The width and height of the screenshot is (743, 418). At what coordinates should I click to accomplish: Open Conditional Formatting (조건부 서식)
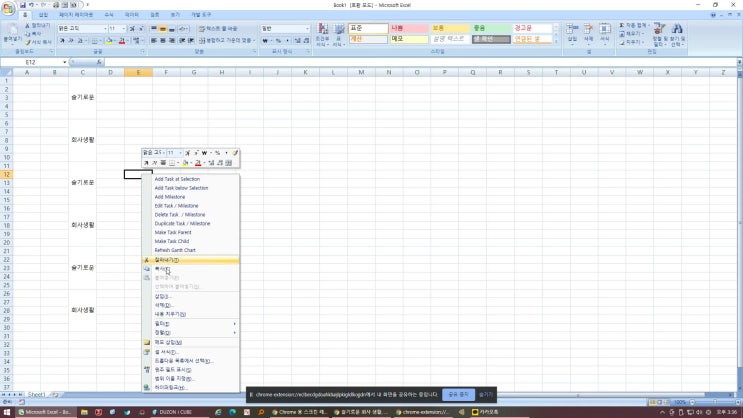coord(323,35)
